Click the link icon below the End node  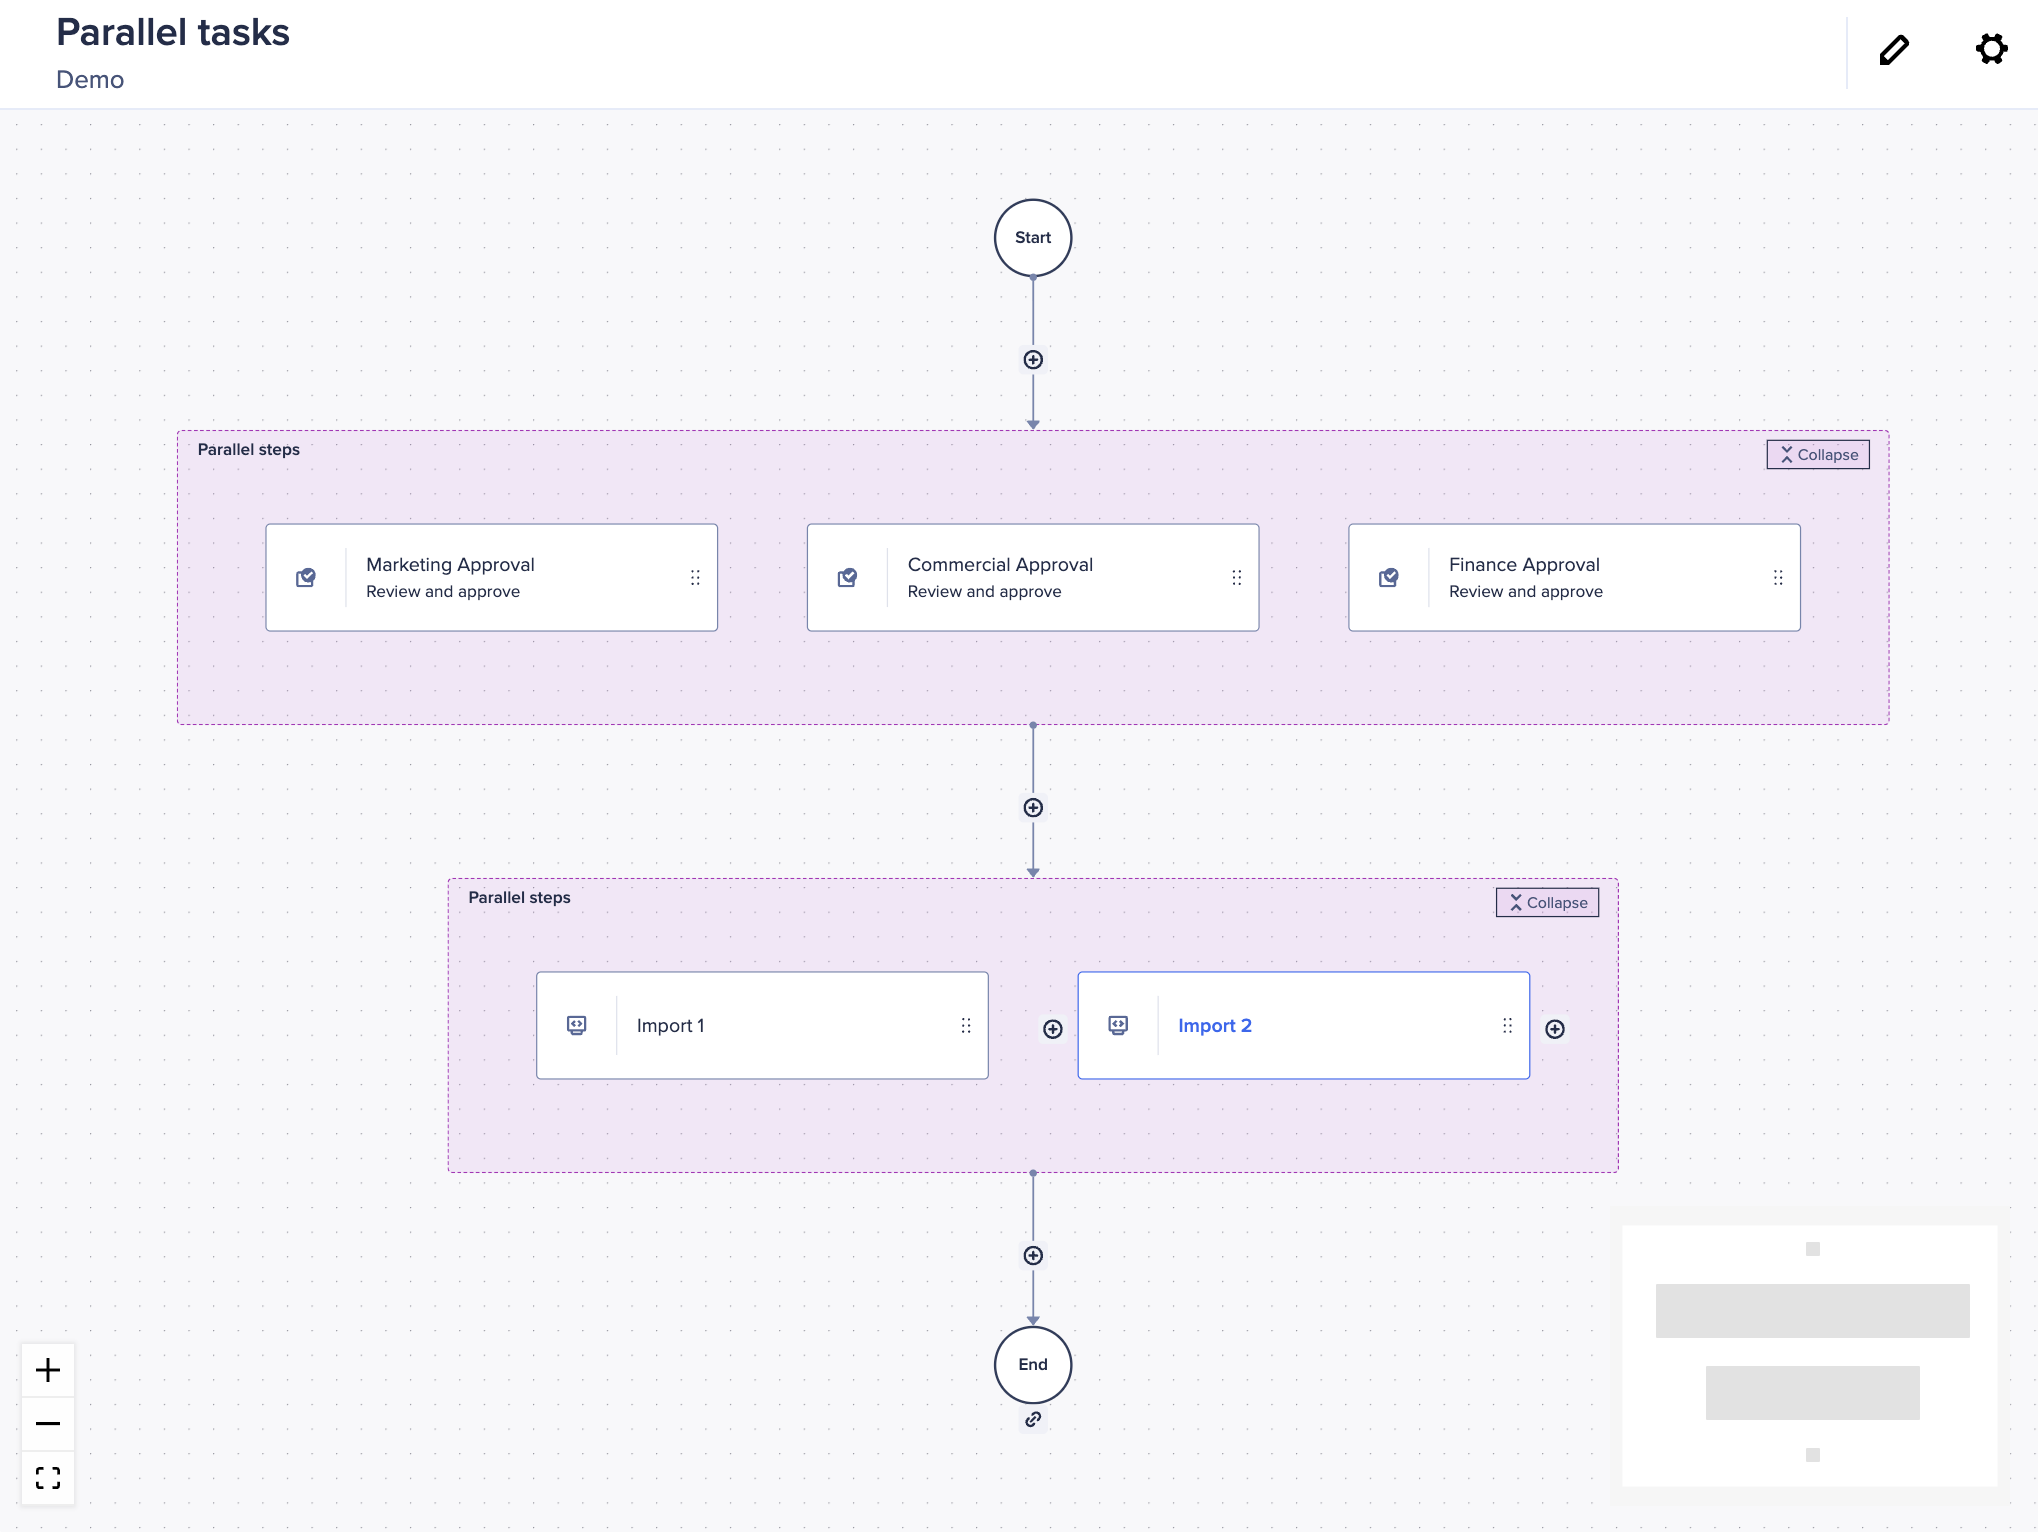pos(1032,1419)
